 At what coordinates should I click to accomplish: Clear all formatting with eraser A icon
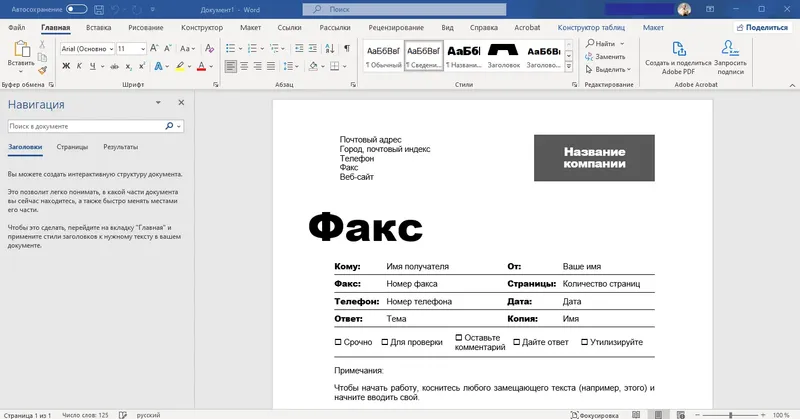click(209, 48)
